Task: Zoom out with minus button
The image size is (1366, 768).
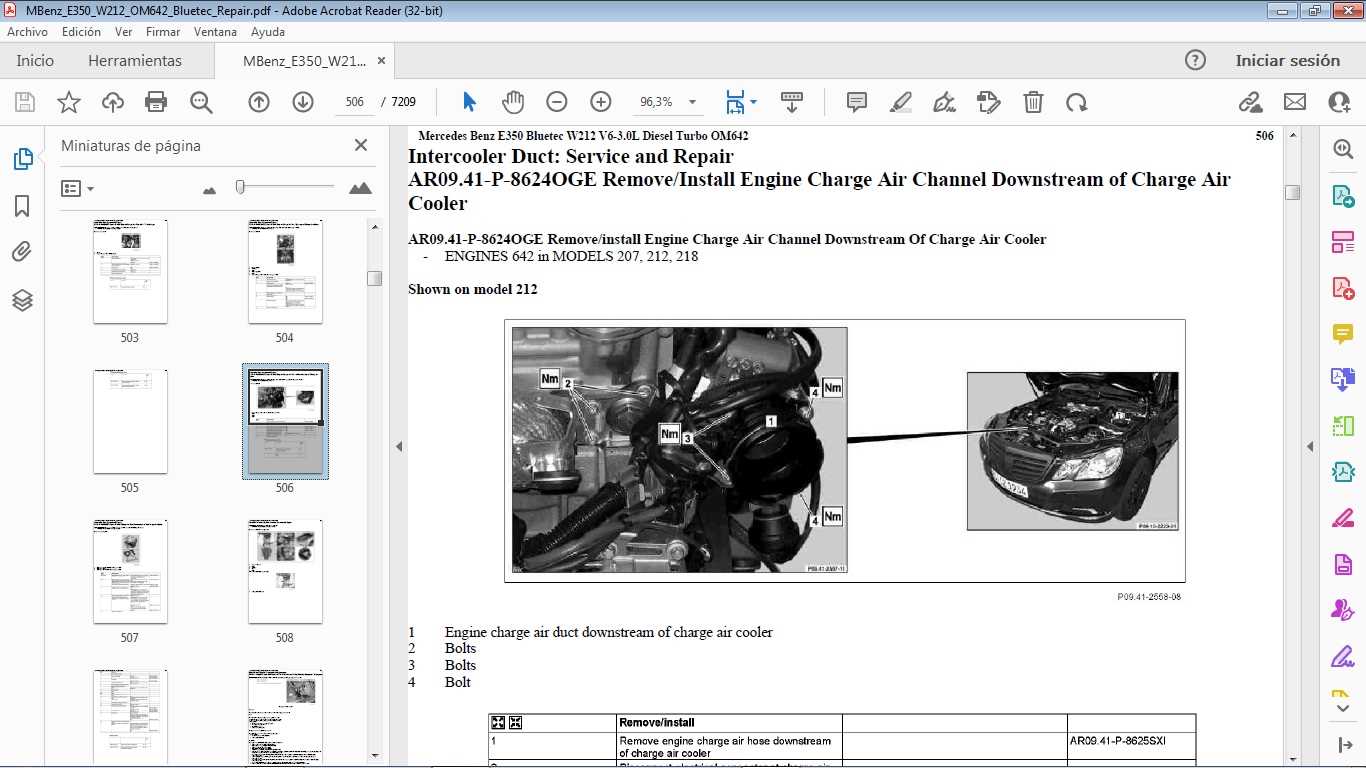Action: tap(557, 102)
